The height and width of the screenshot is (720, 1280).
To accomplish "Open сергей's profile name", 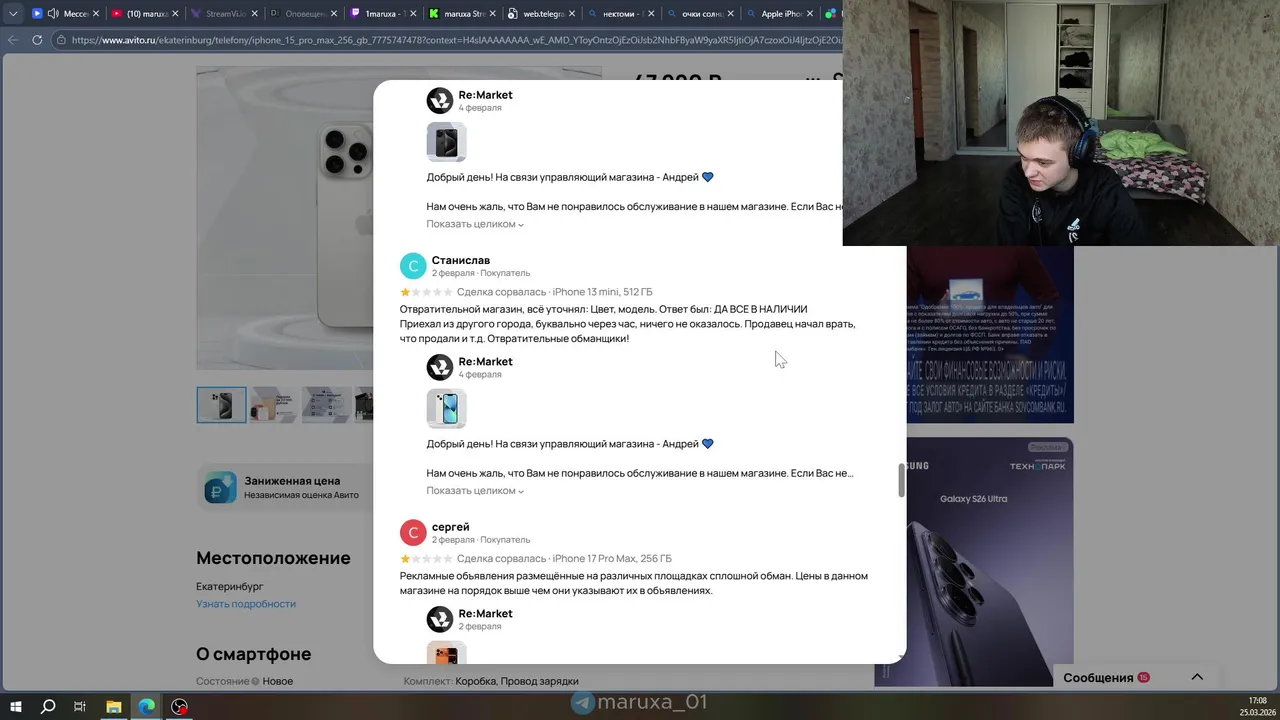I will click(x=450, y=527).
